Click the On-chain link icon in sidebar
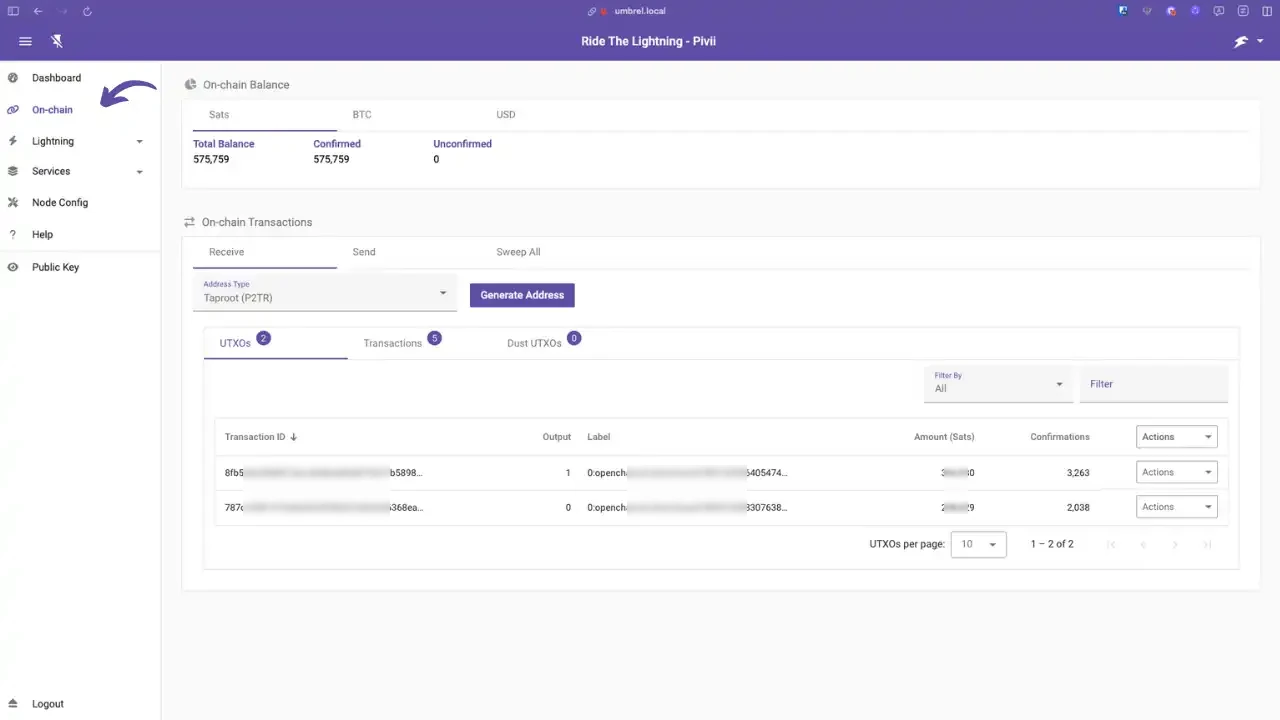Image resolution: width=1280 pixels, height=720 pixels. (x=13, y=110)
